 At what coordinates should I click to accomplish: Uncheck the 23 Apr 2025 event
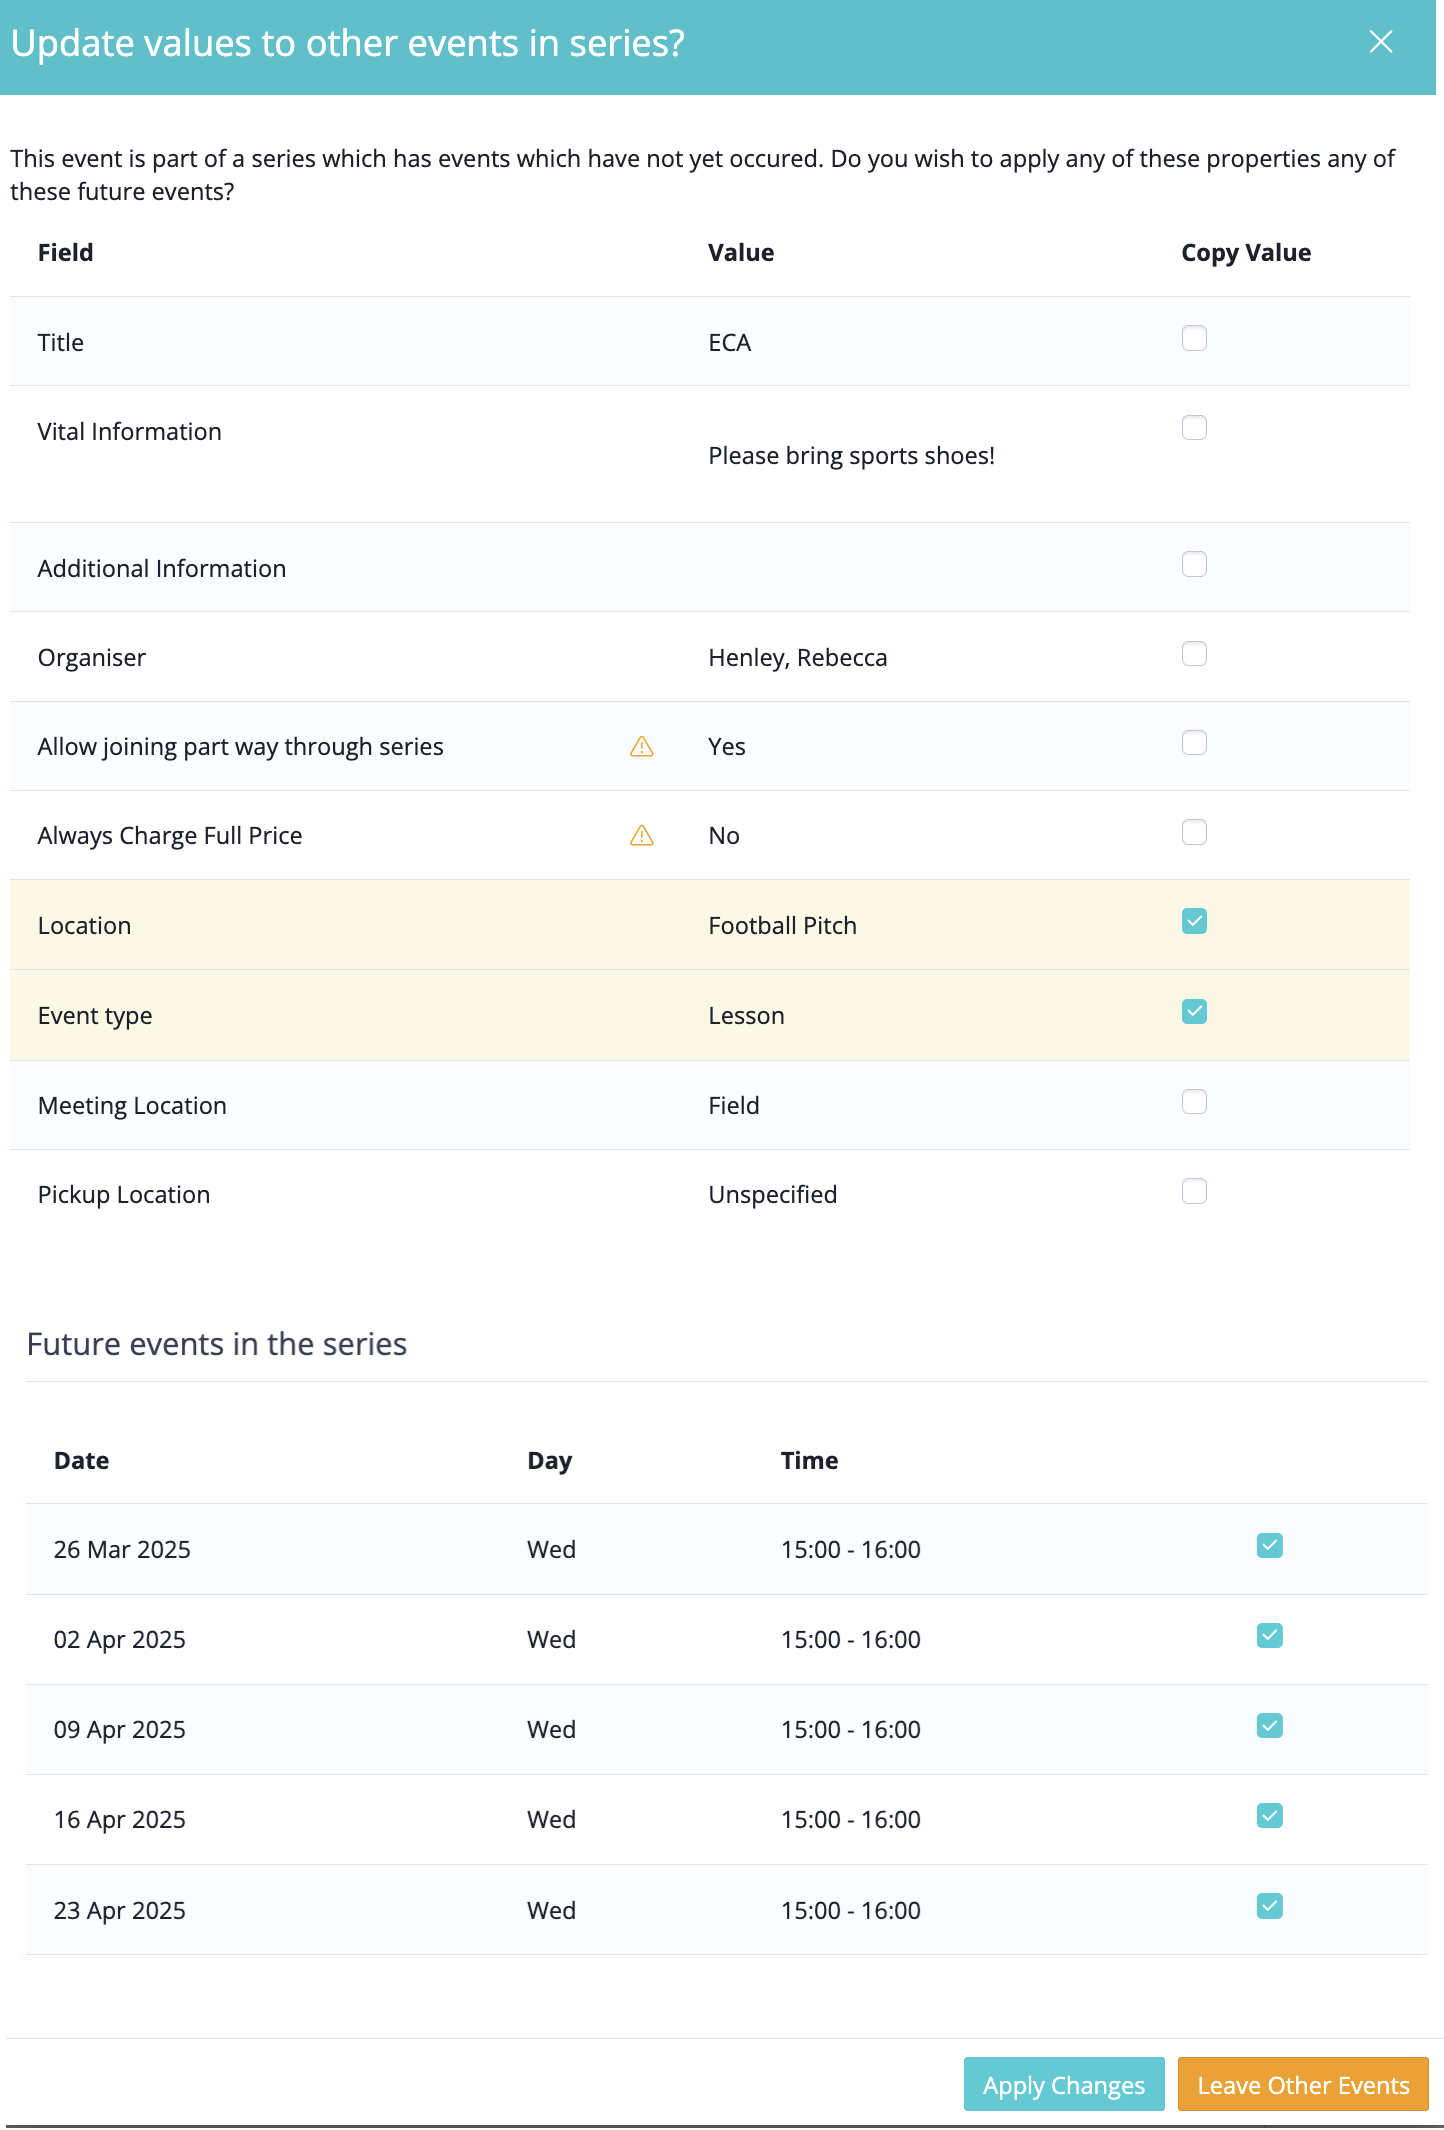point(1270,1907)
